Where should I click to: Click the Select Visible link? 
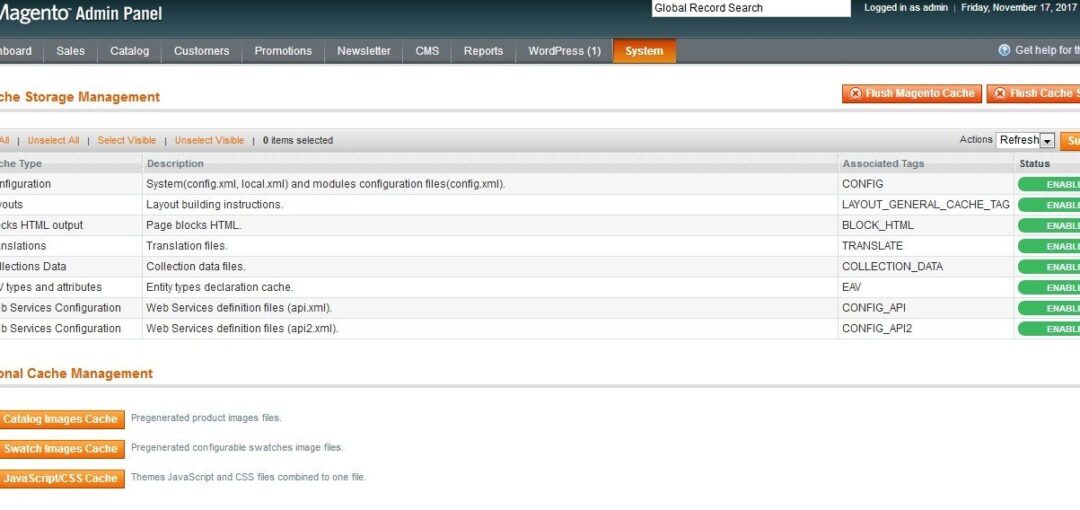tap(127, 141)
